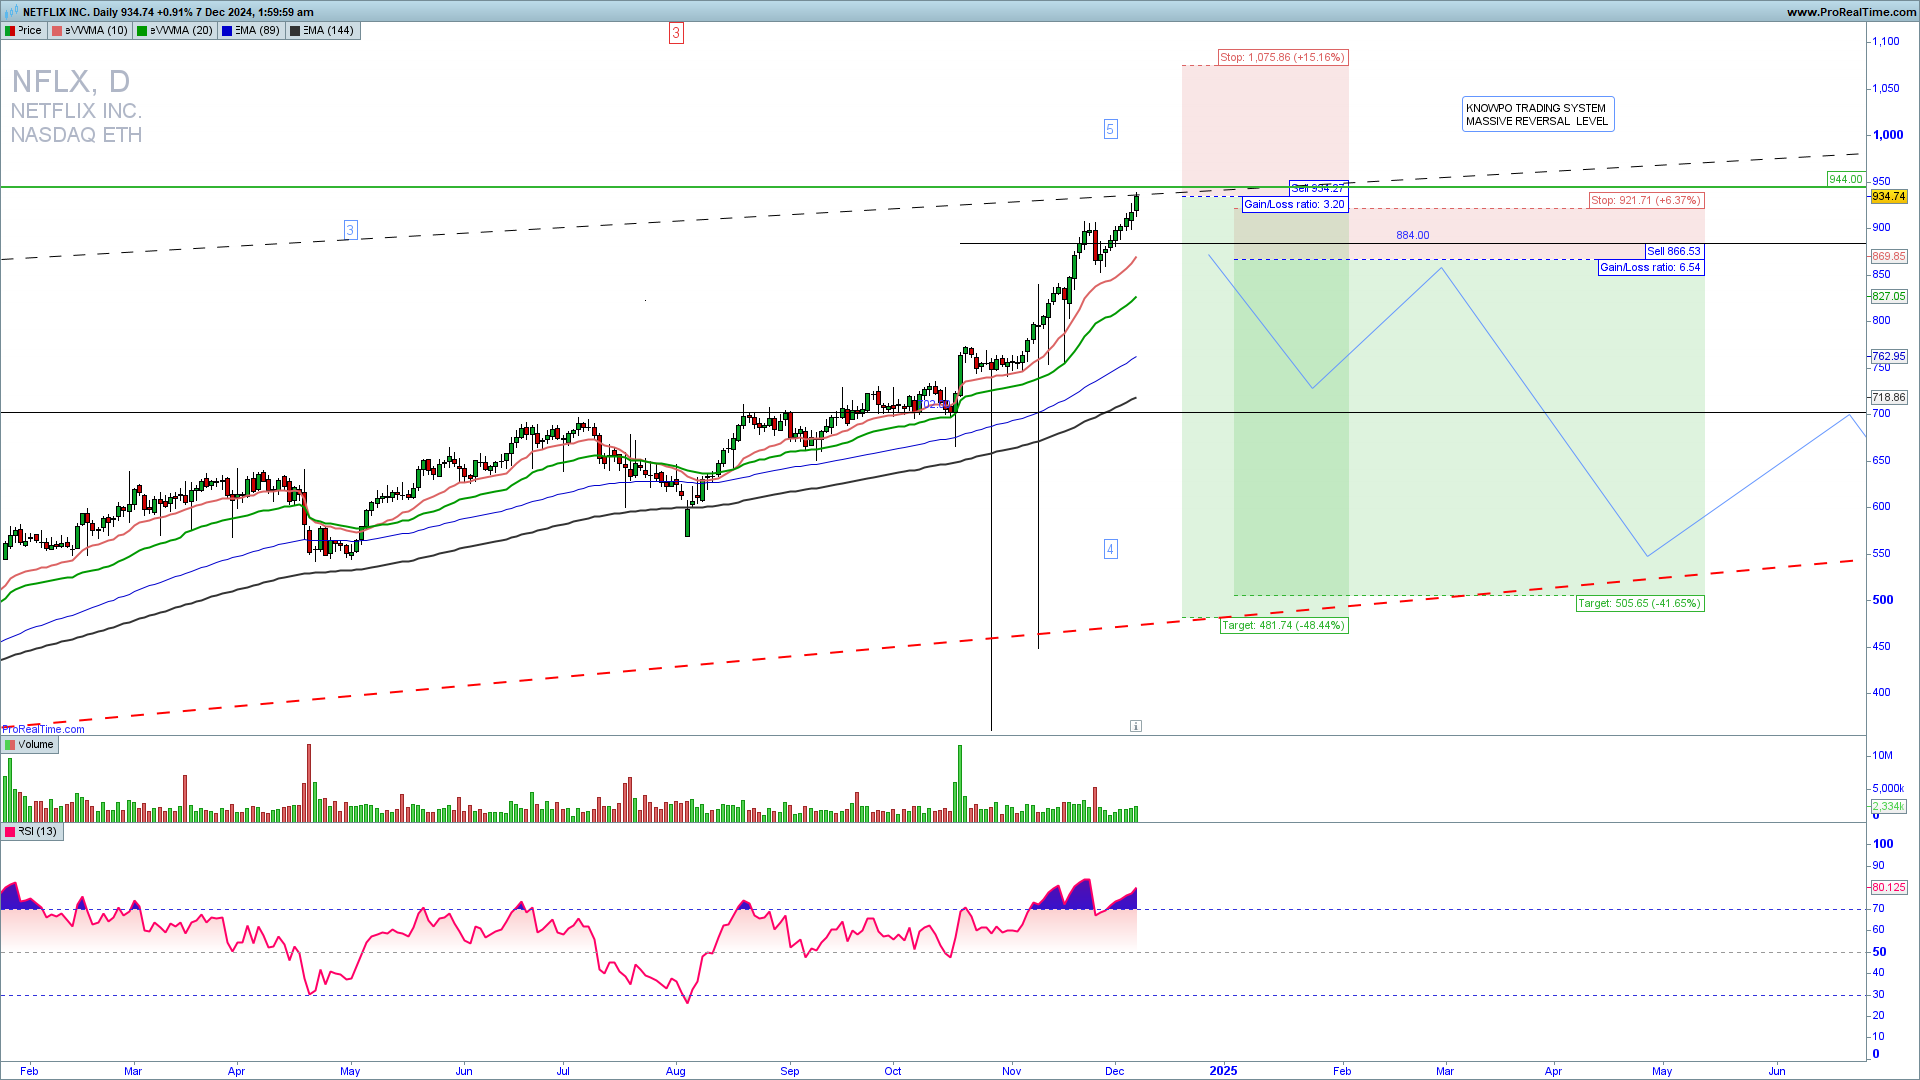Select the eVWMA (10) indicator label

click(x=90, y=30)
